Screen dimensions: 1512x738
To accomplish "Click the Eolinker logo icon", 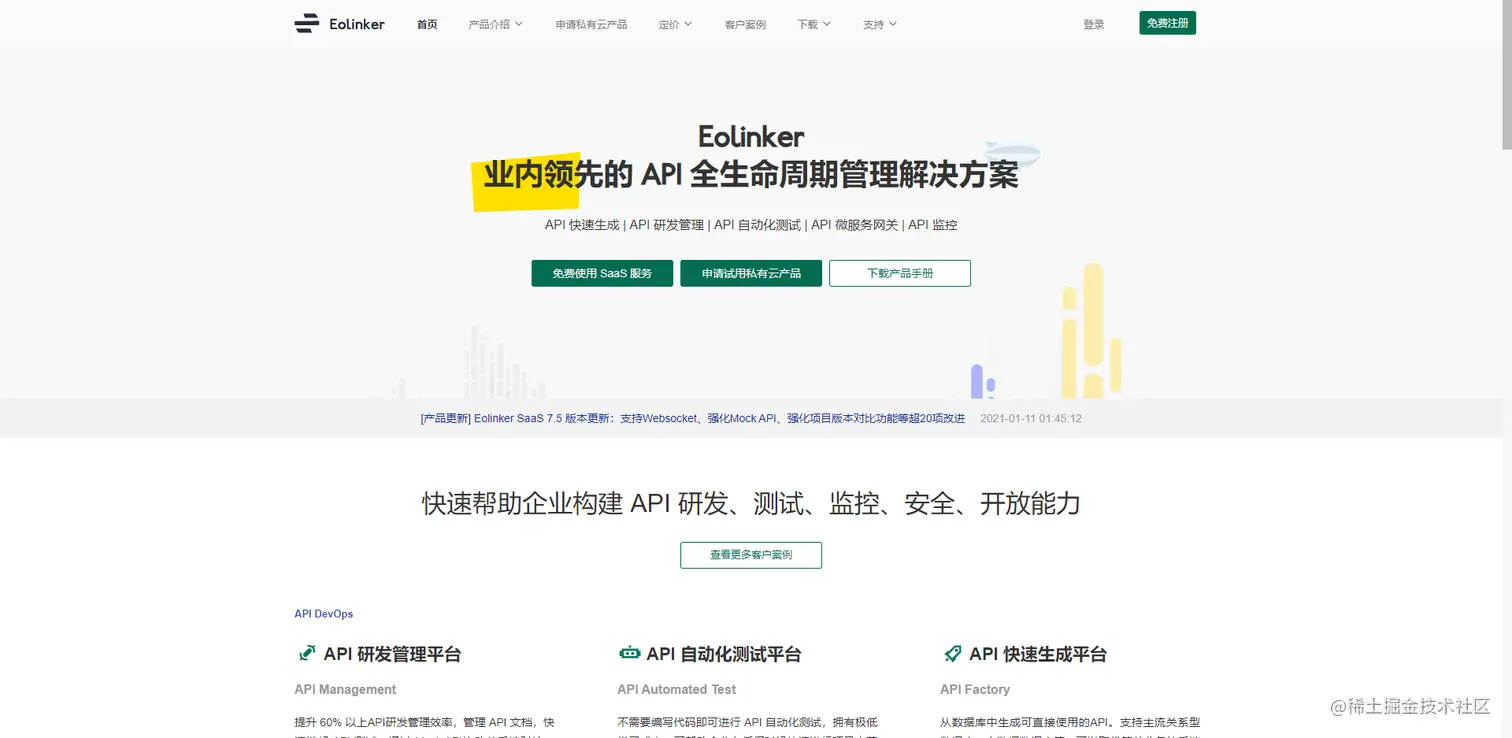I will coord(307,24).
